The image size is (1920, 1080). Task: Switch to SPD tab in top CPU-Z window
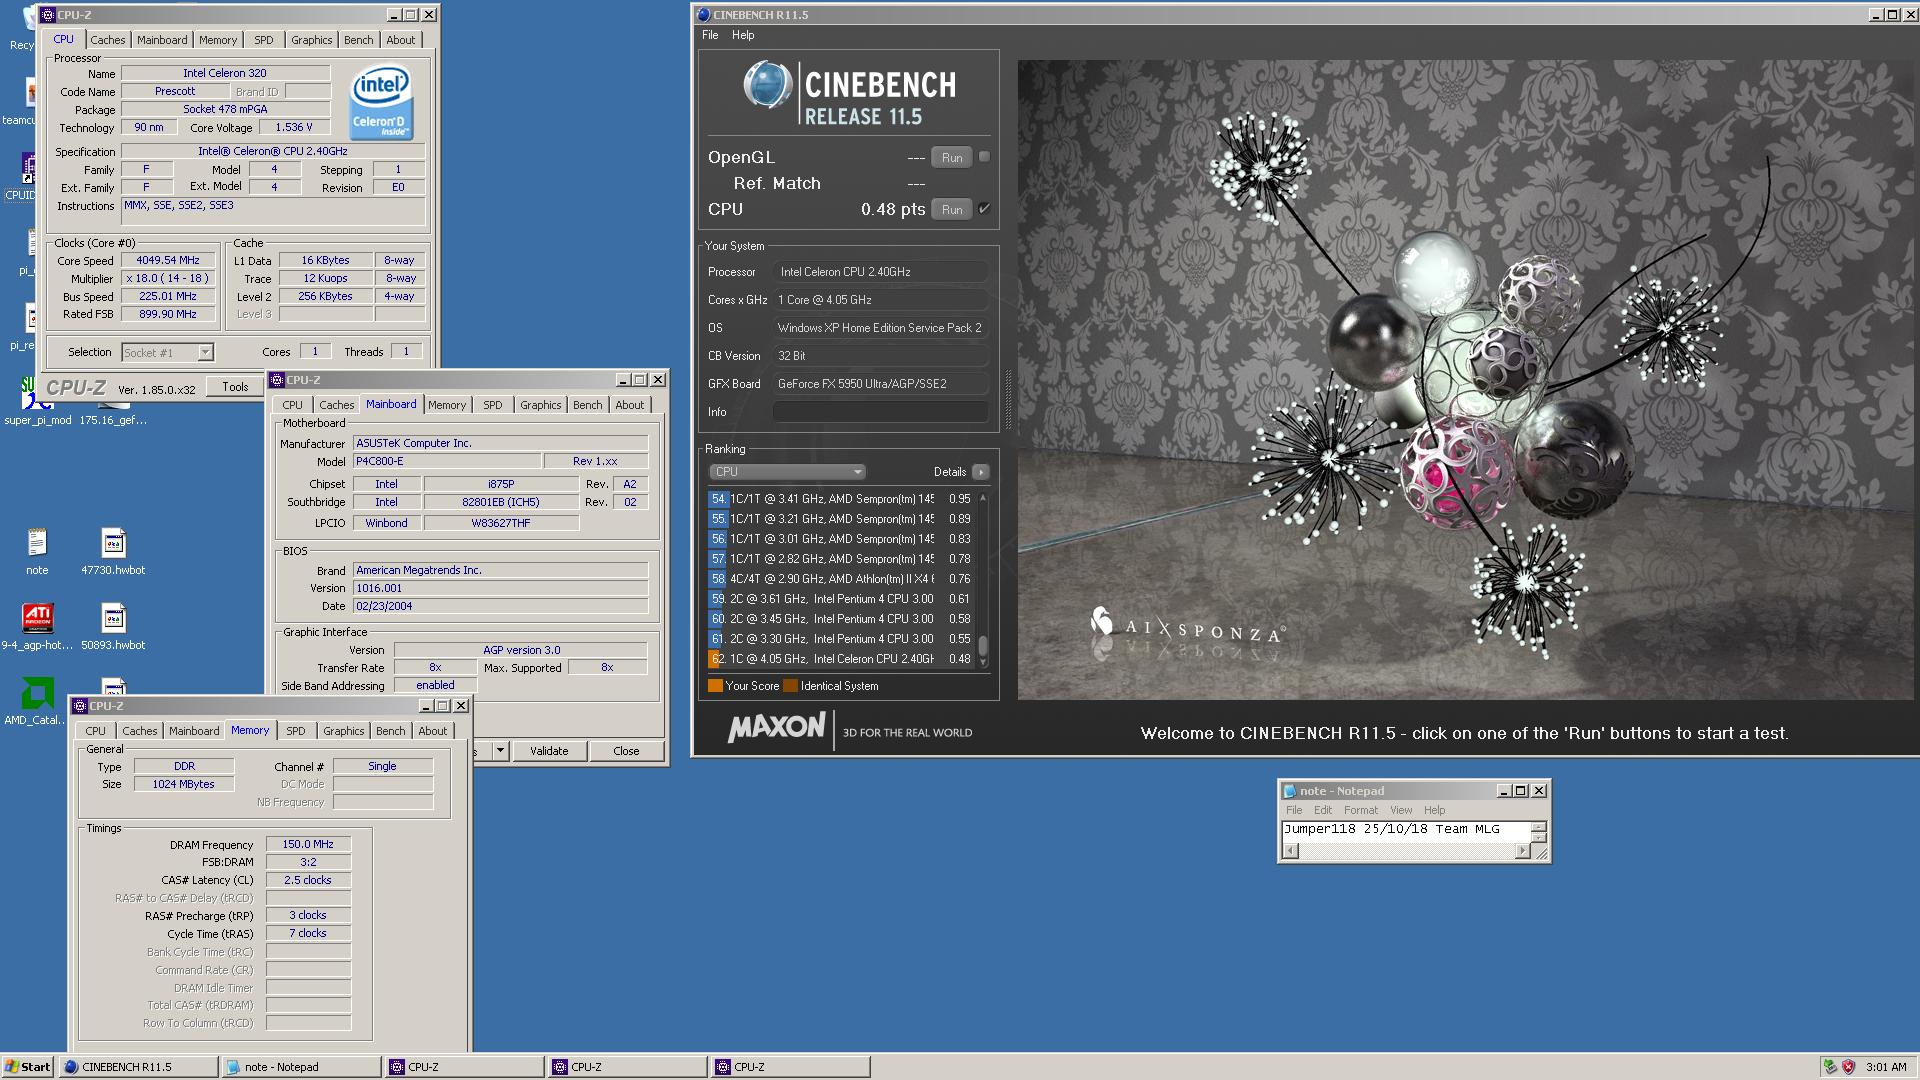point(264,40)
